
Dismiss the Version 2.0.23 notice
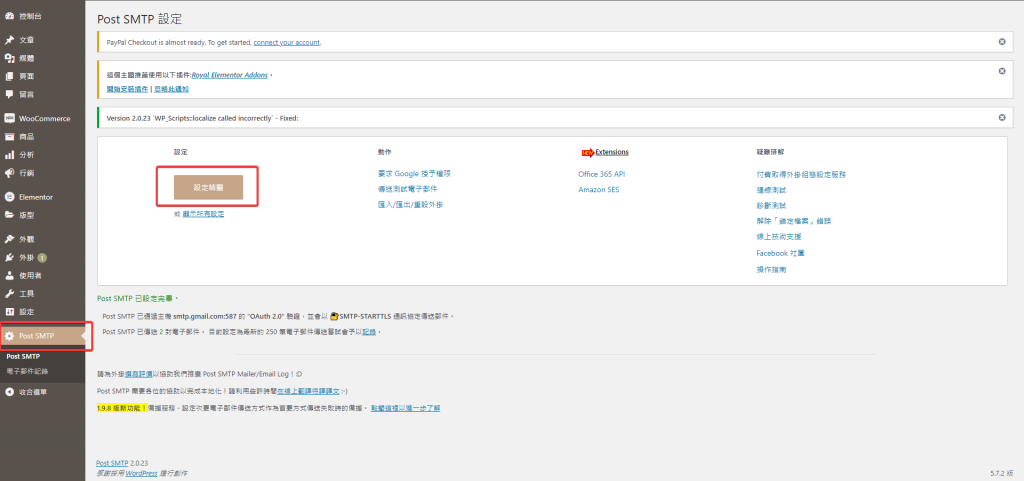point(1002,117)
